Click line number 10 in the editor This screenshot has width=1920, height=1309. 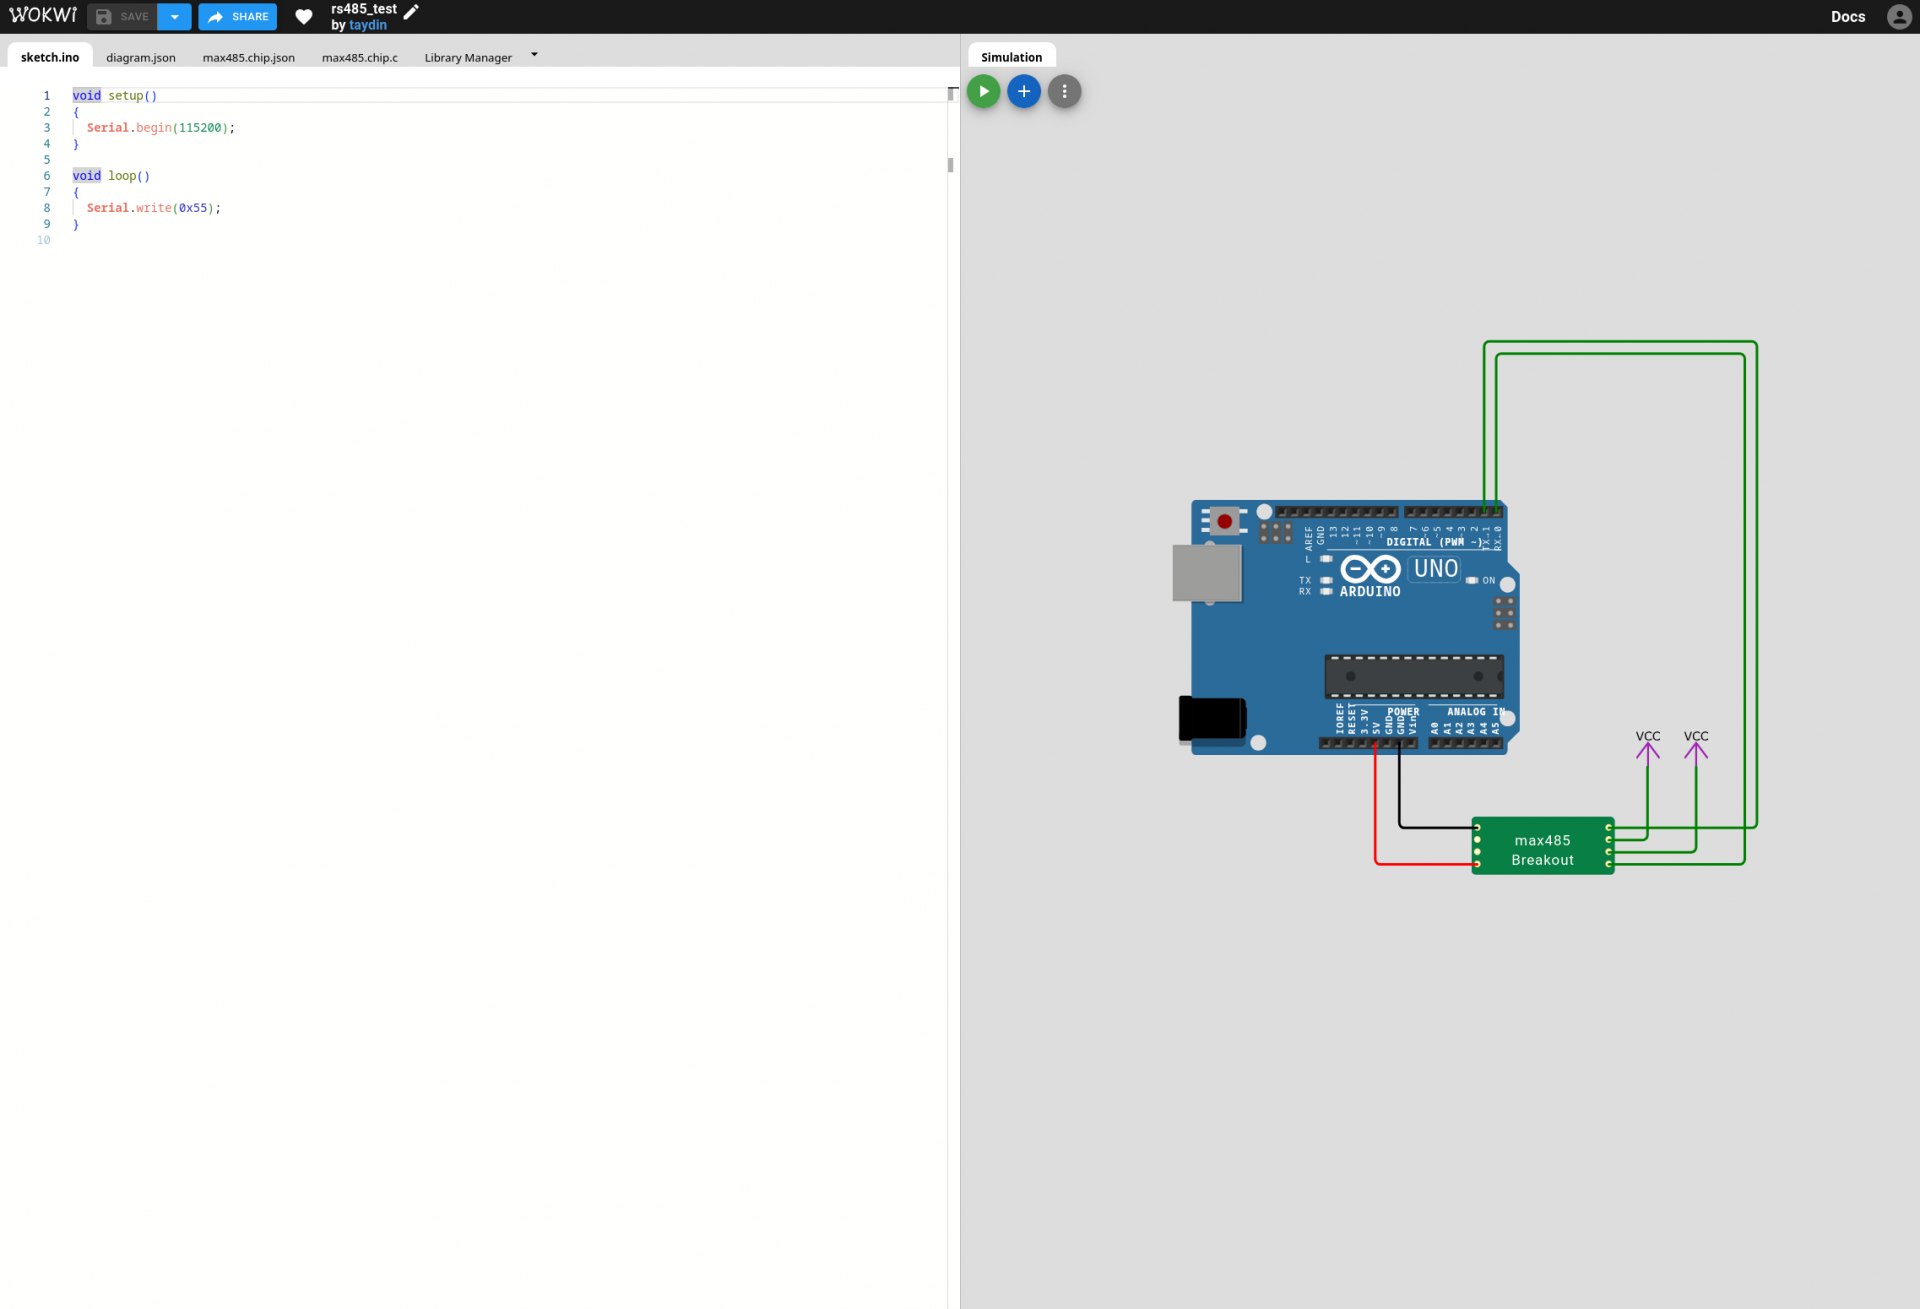[43, 240]
